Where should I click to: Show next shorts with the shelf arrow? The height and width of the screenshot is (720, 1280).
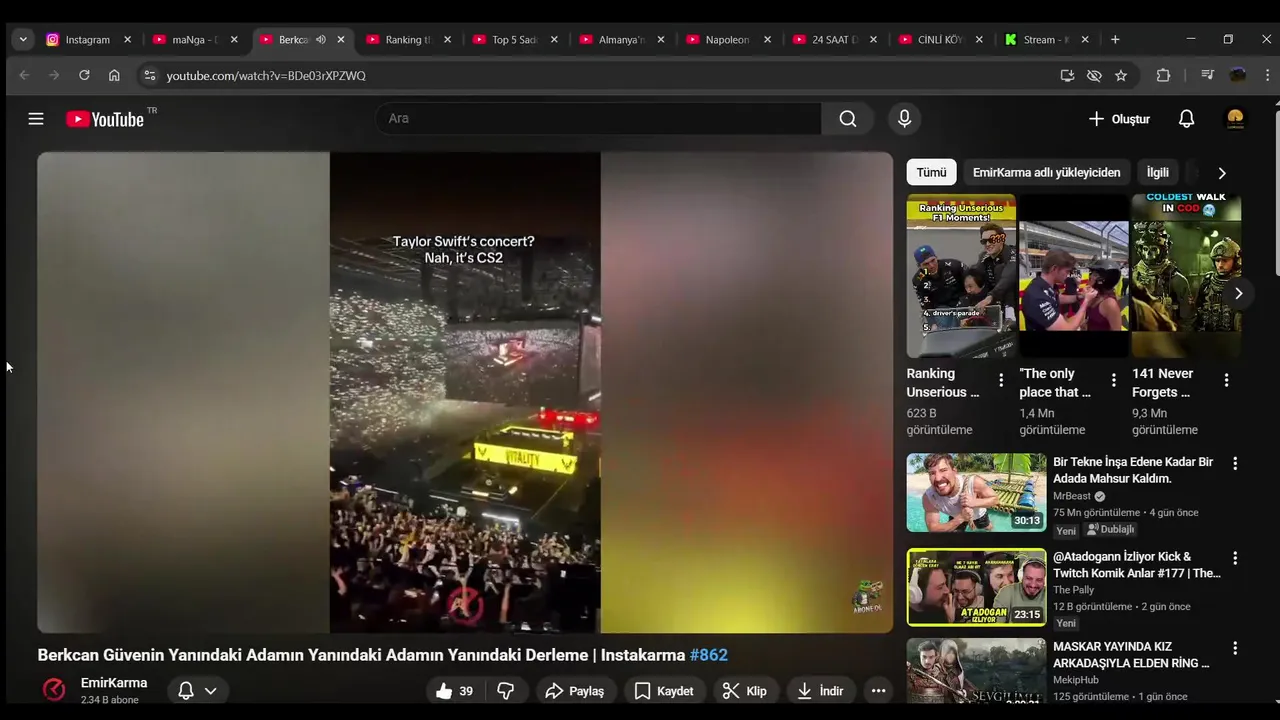tap(1238, 293)
